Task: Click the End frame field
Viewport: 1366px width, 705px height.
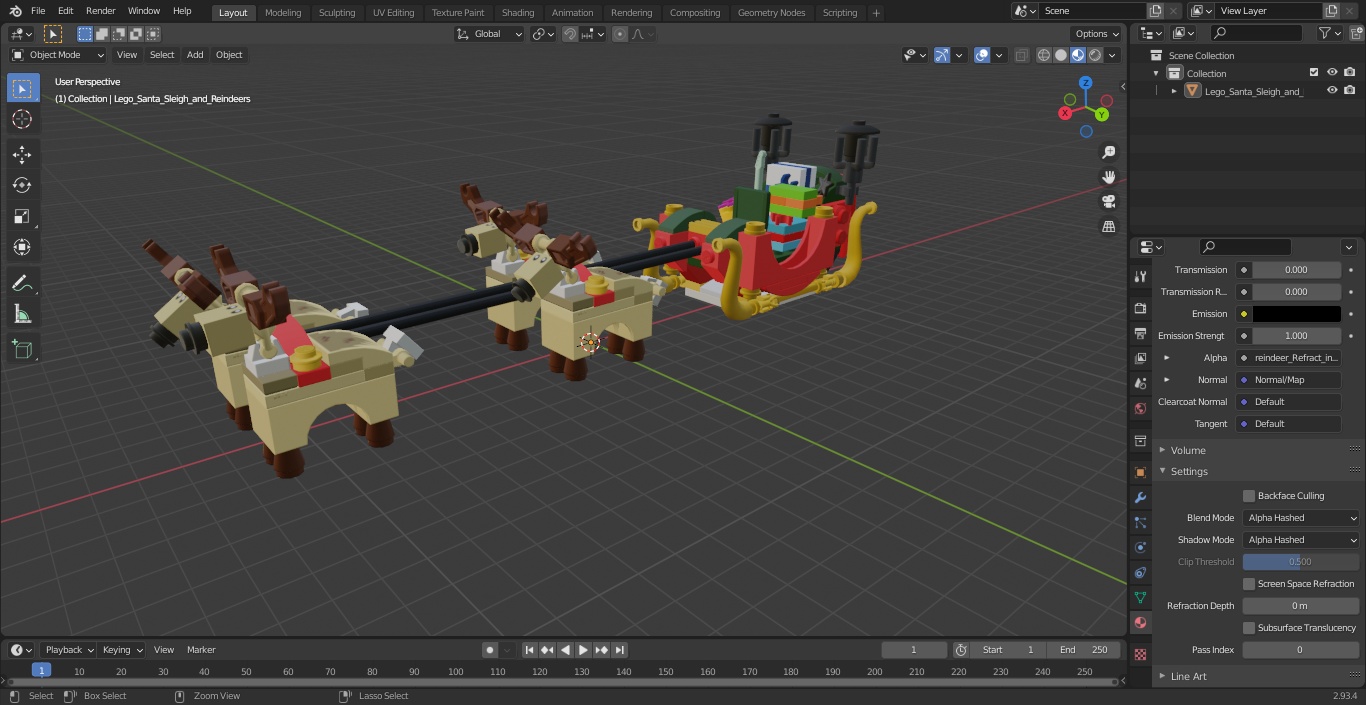Action: (x=1085, y=650)
